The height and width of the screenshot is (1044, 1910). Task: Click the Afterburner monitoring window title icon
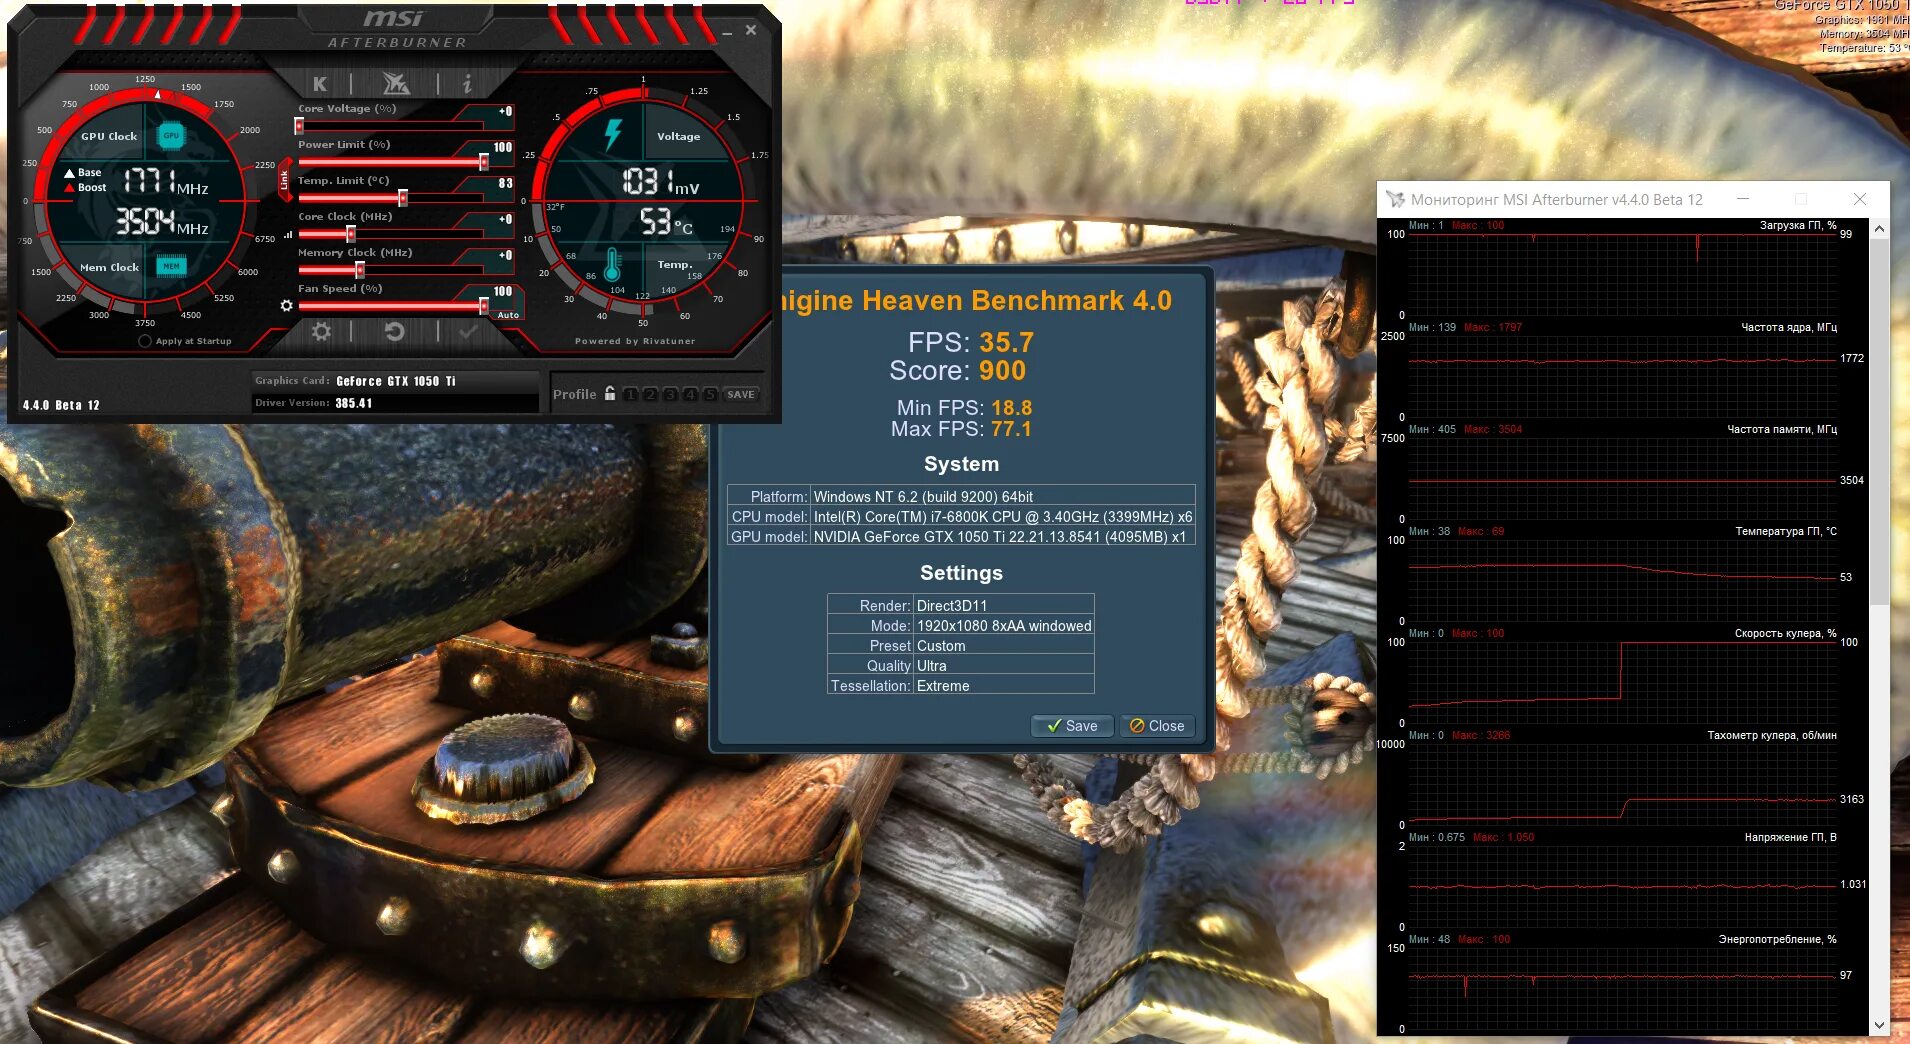[x=1394, y=199]
